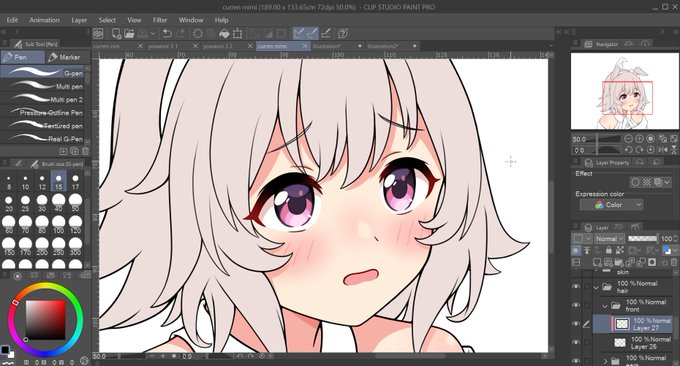Viewport: 680px width, 366px height.
Task: Click the Open file folder icon
Action: 129,33
